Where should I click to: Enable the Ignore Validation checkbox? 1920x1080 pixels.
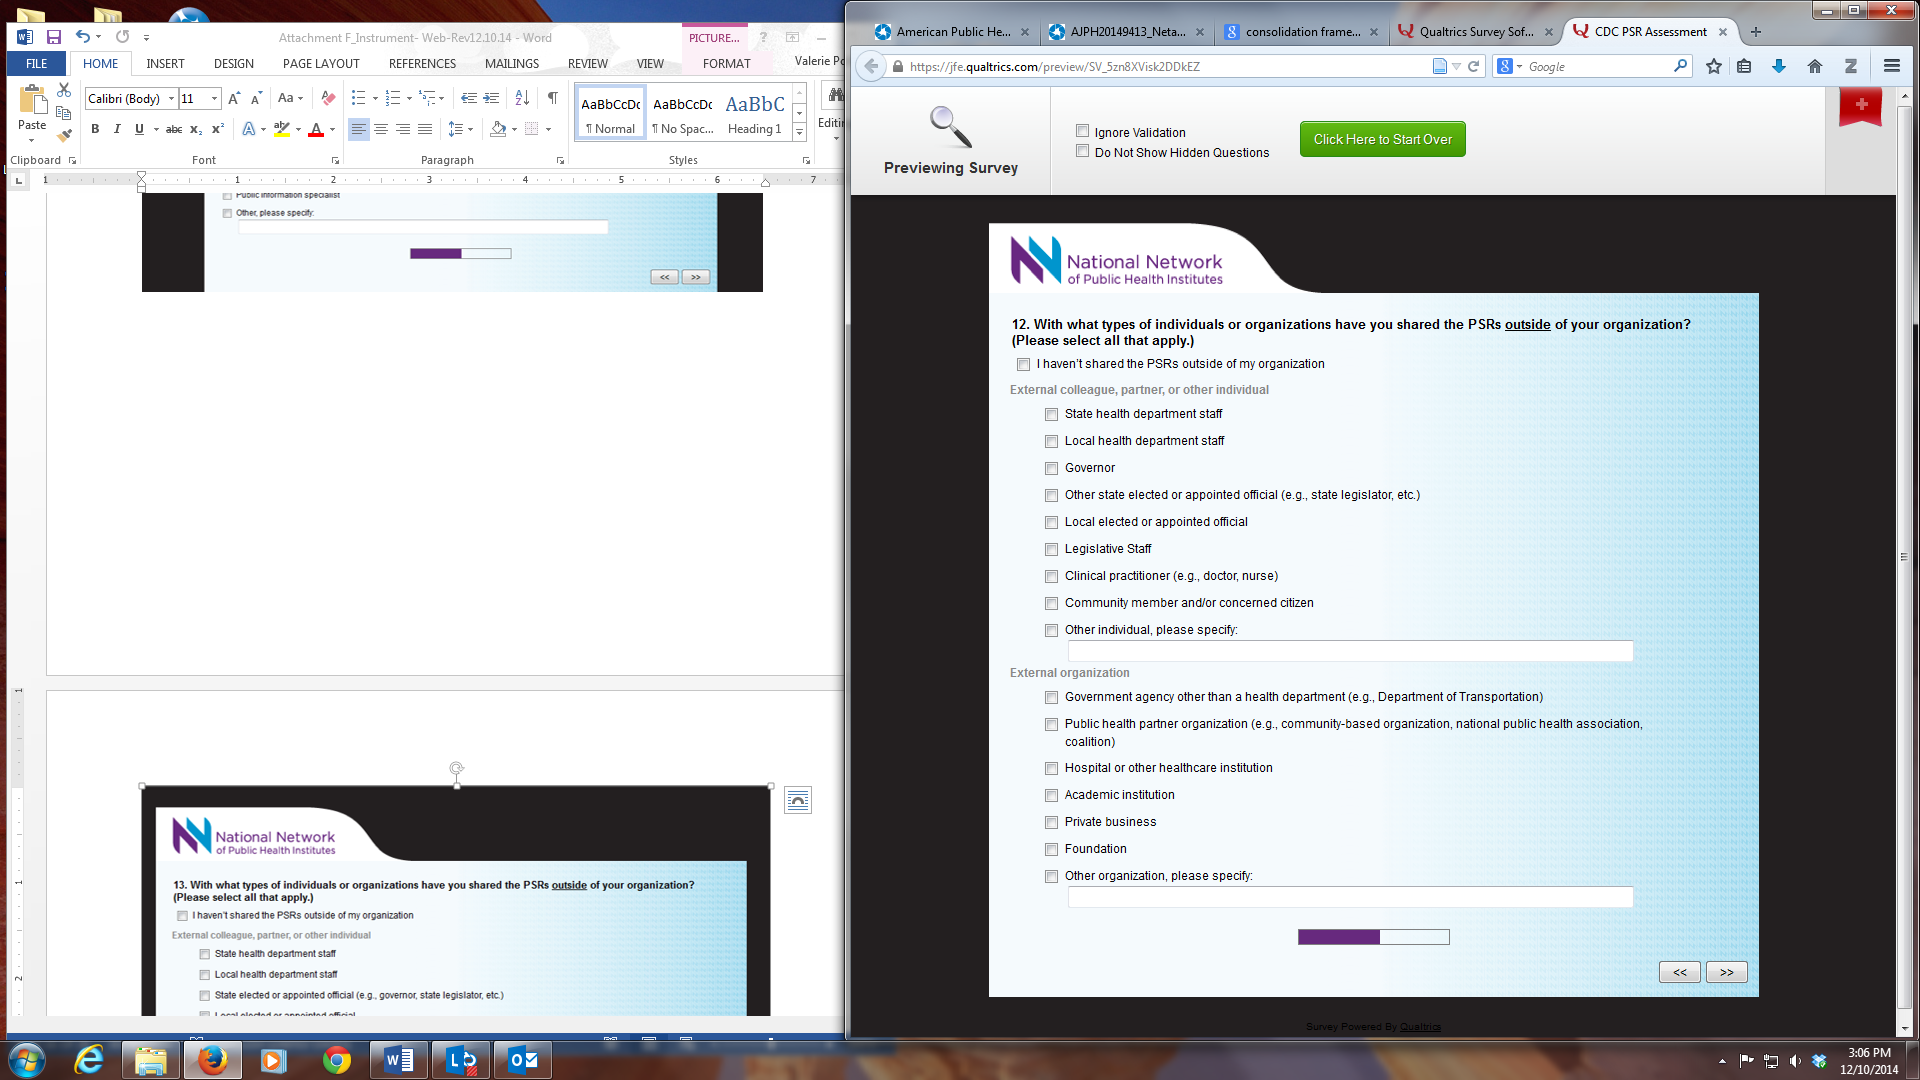pos(1082,131)
